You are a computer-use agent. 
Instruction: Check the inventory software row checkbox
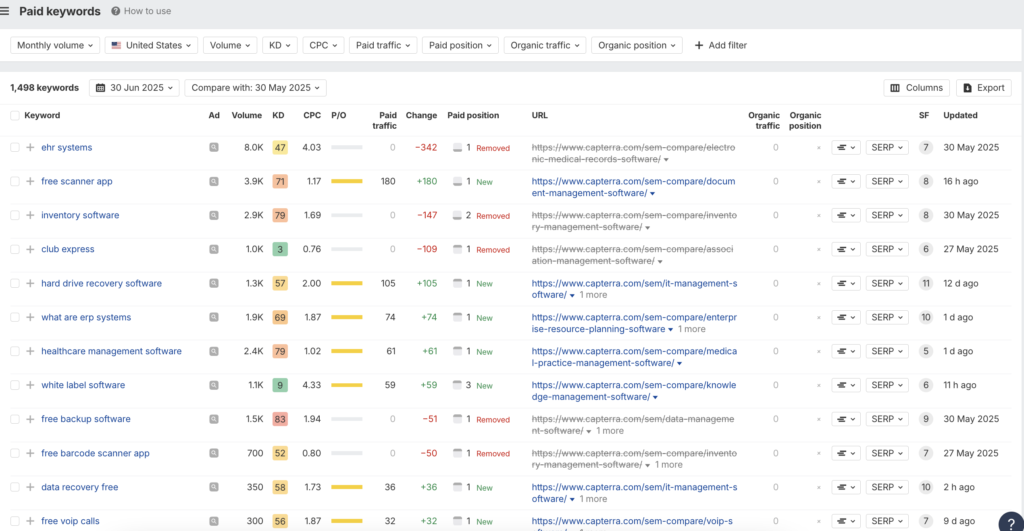tap(14, 216)
